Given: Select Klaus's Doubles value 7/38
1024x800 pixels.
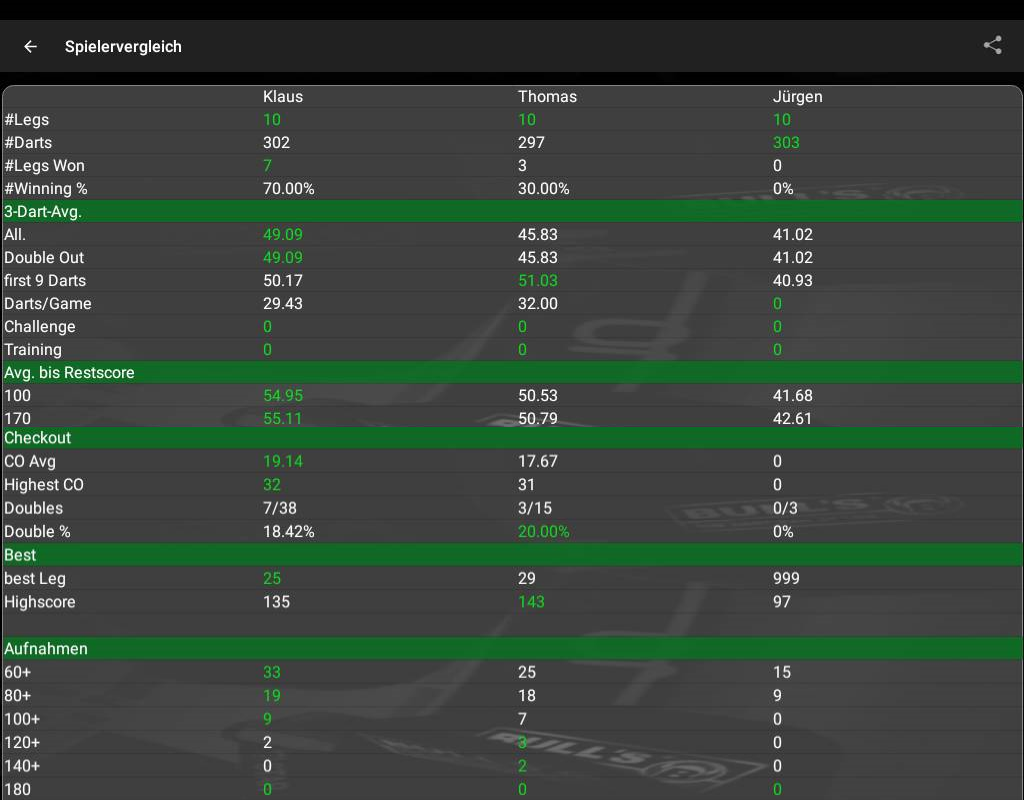Looking at the screenshot, I should (279, 508).
